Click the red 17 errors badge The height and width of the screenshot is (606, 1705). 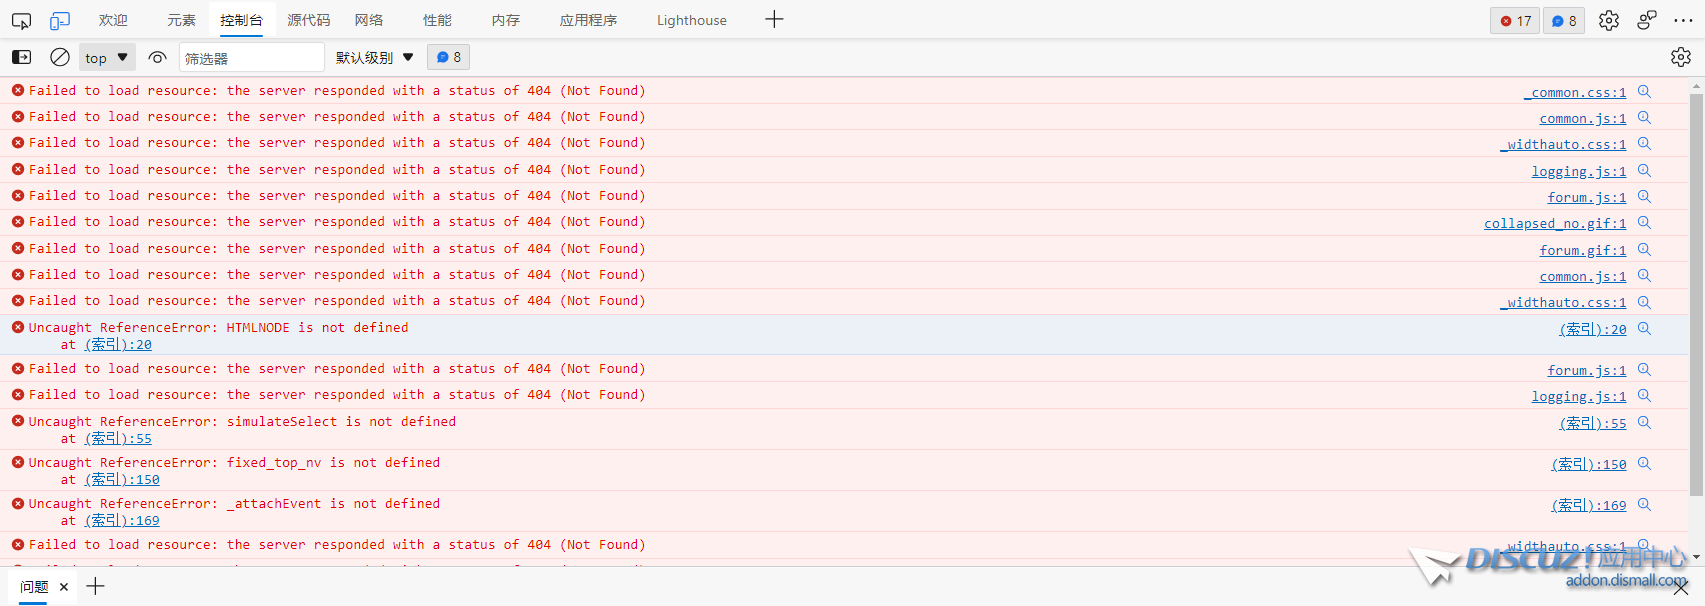click(x=1515, y=20)
